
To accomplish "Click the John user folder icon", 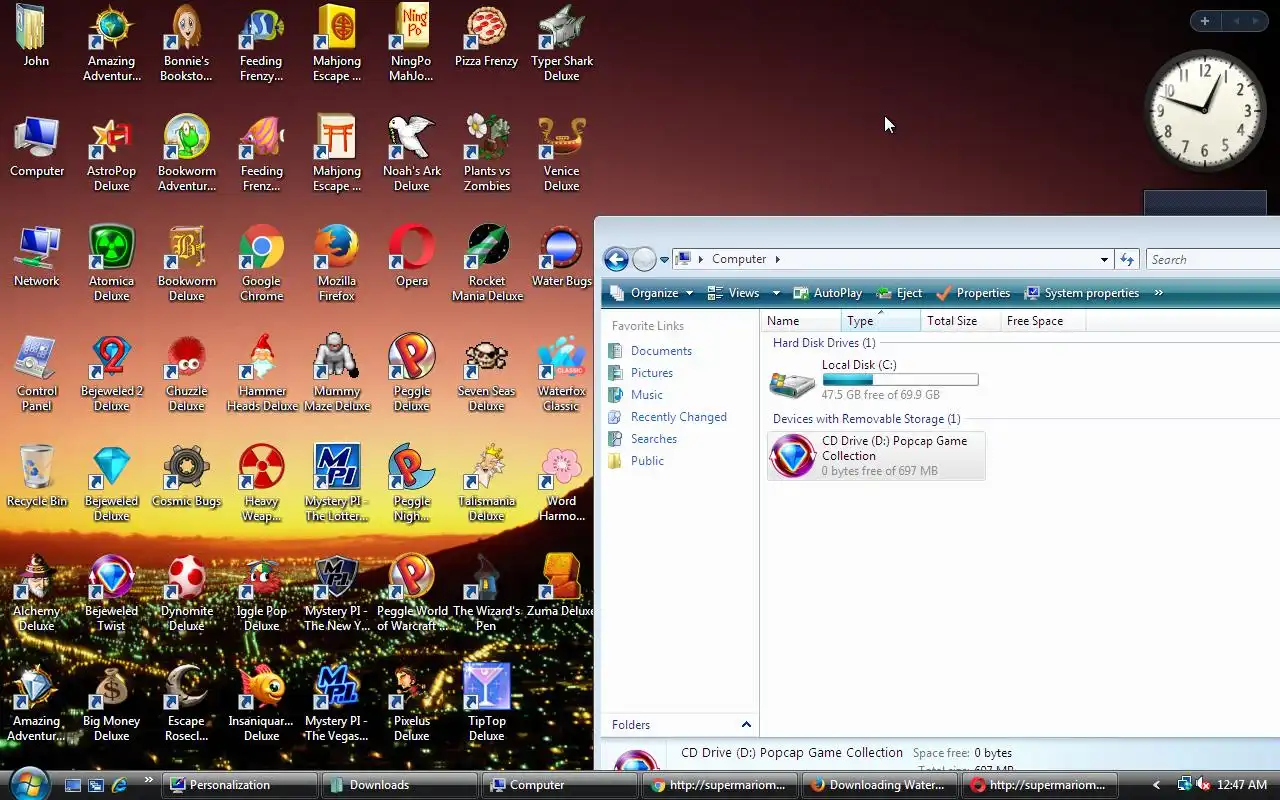I will (37, 35).
